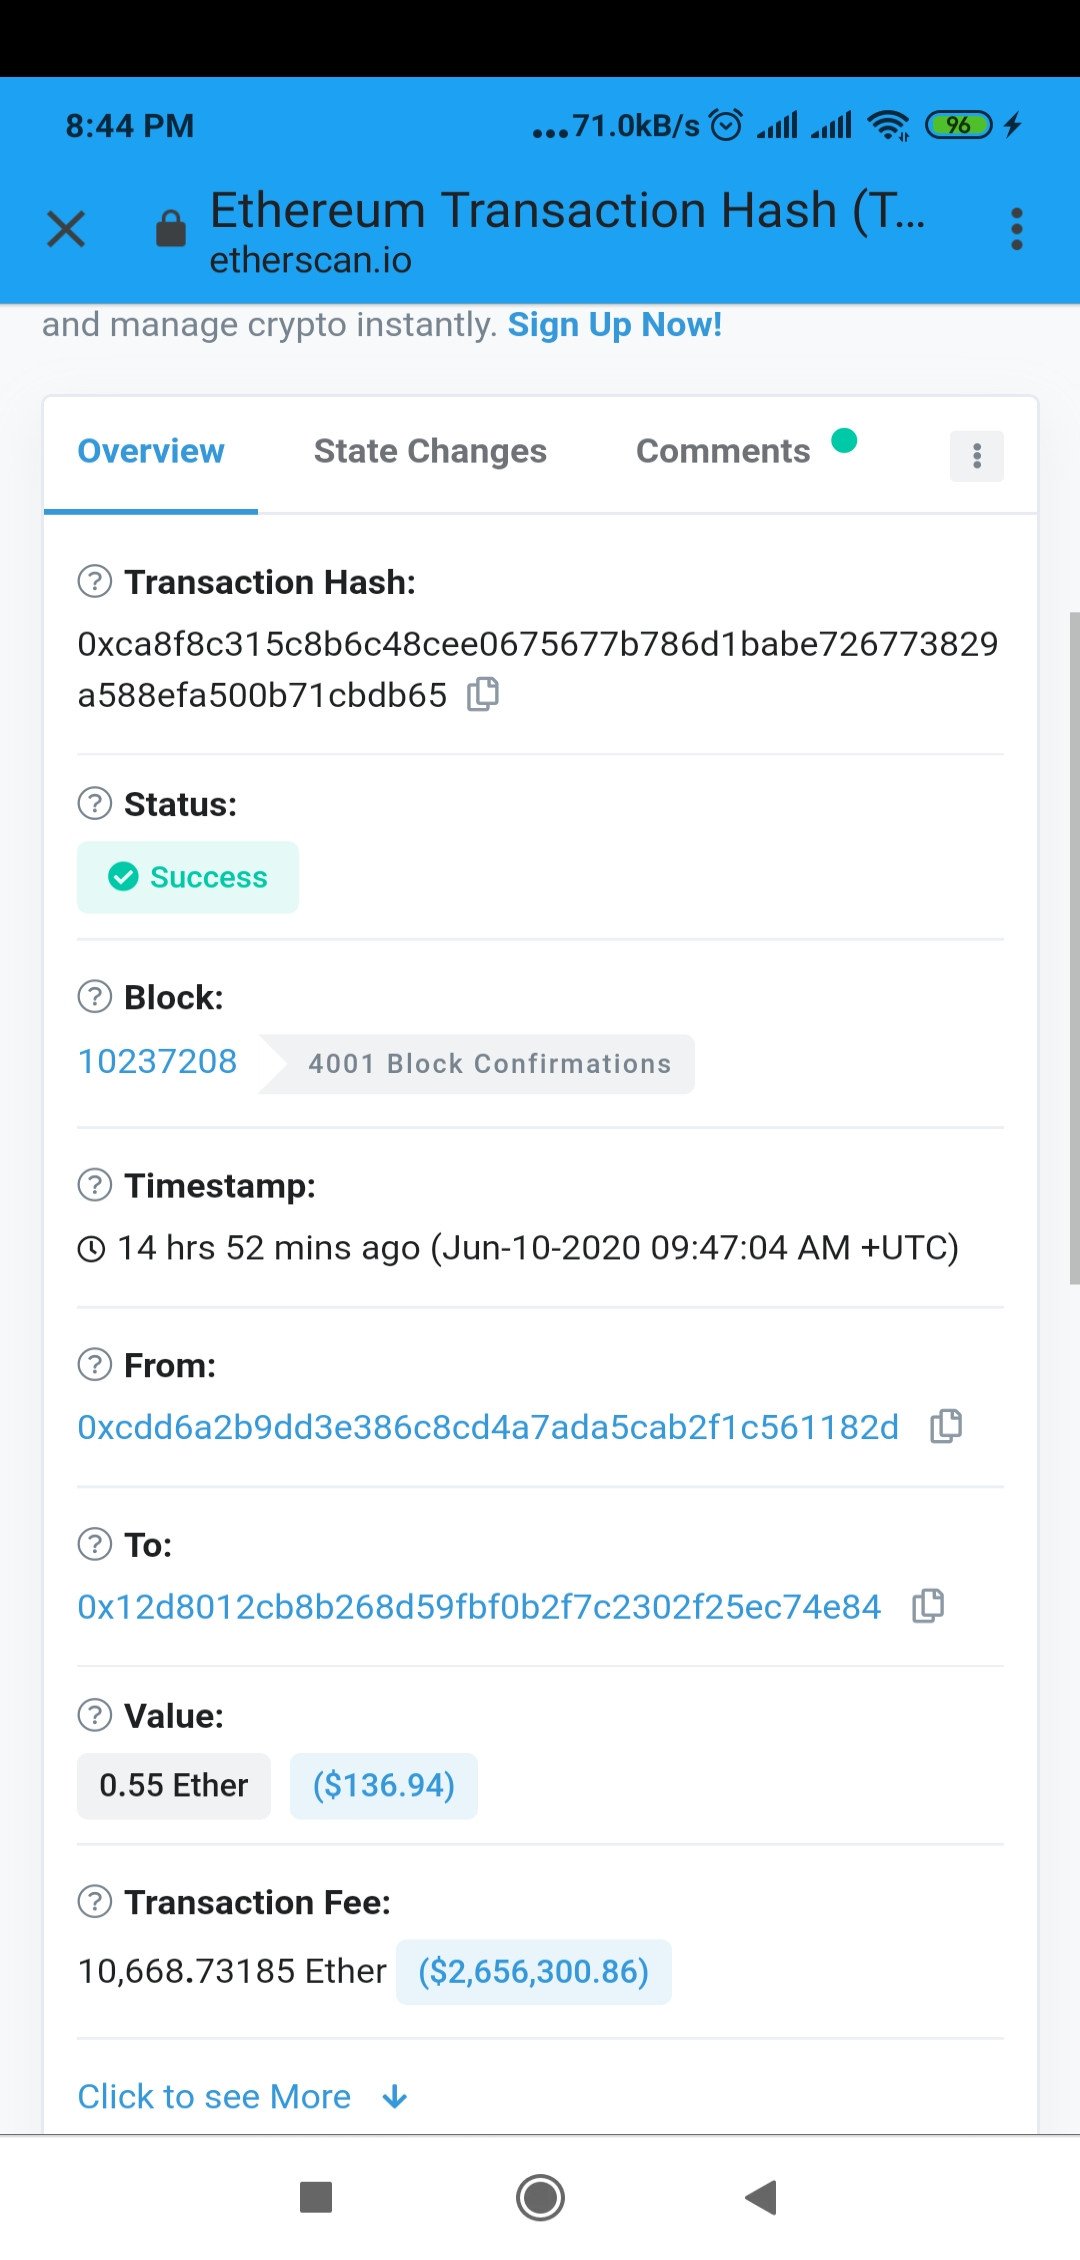1080x2260 pixels.
Task: Open block 10237208 link
Action: click(158, 1062)
